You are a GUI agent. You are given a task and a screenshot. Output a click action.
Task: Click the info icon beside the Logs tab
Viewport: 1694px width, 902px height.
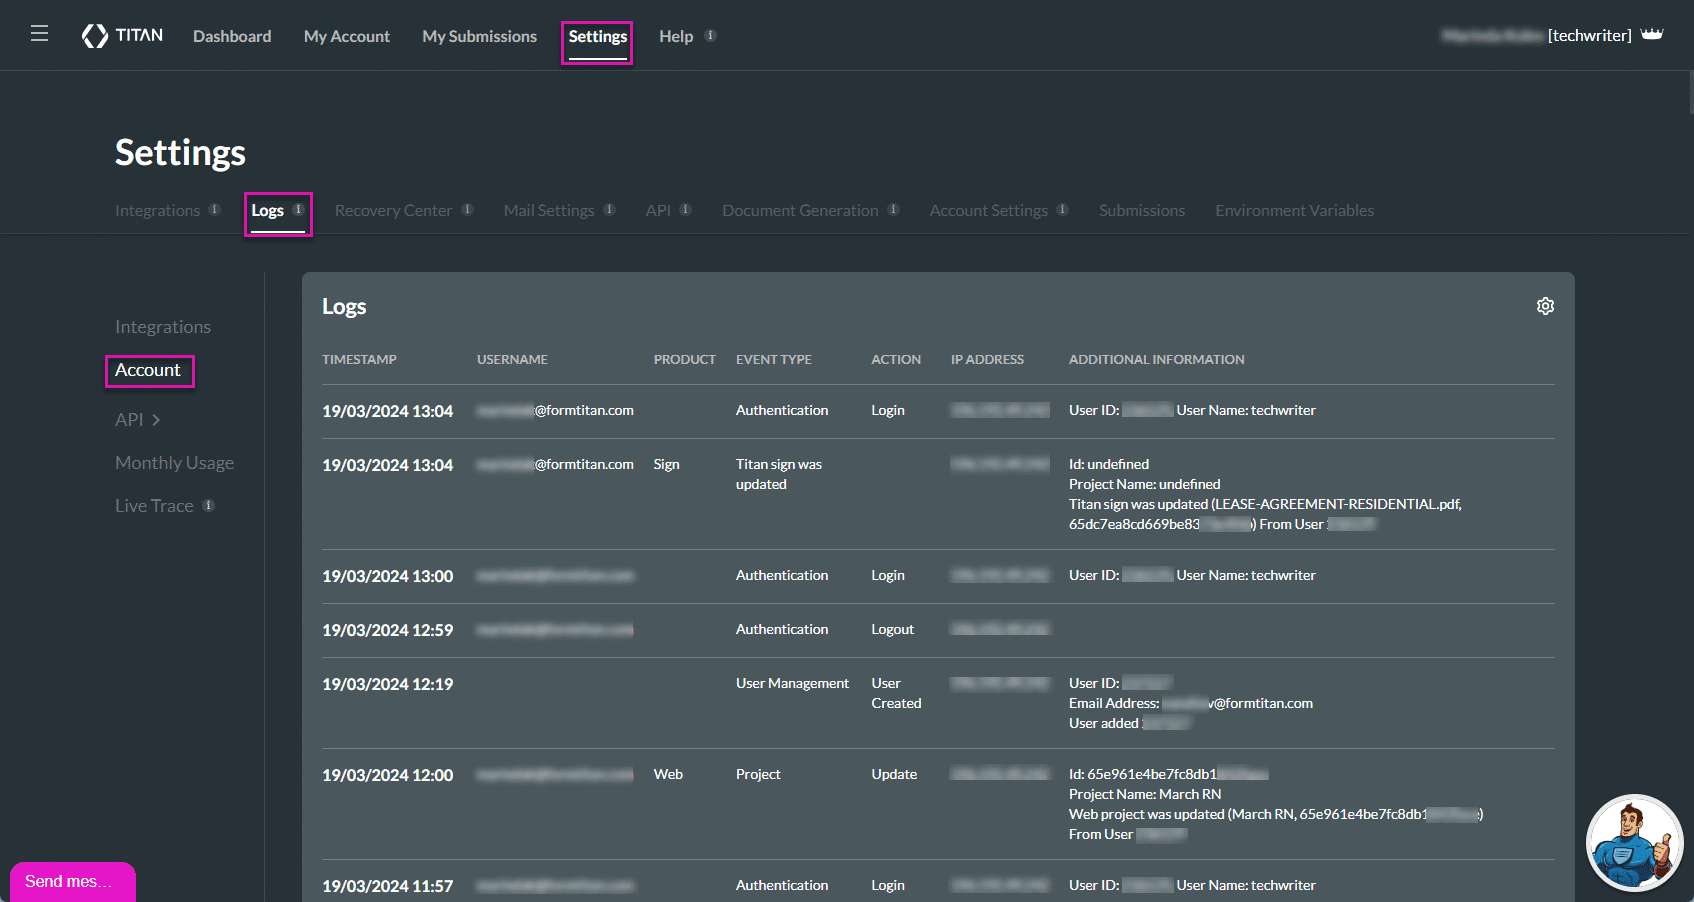299,209
